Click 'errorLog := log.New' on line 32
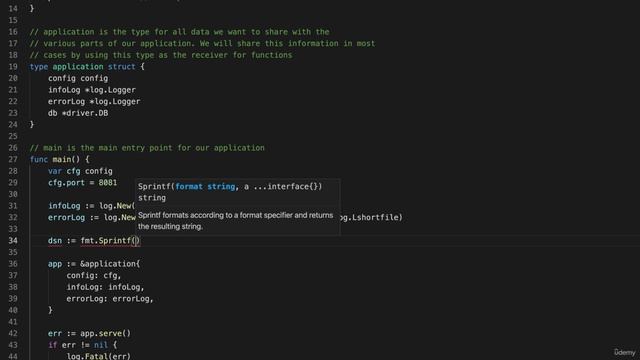Viewport: 640px width, 360px height. (x=91, y=218)
